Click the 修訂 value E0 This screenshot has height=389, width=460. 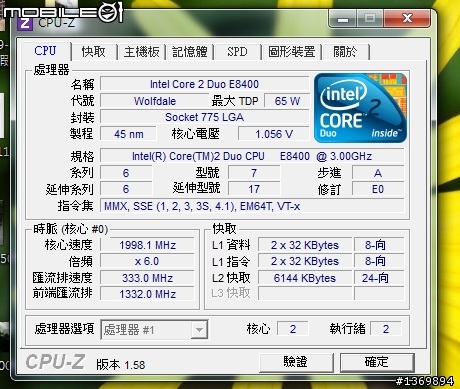click(378, 189)
